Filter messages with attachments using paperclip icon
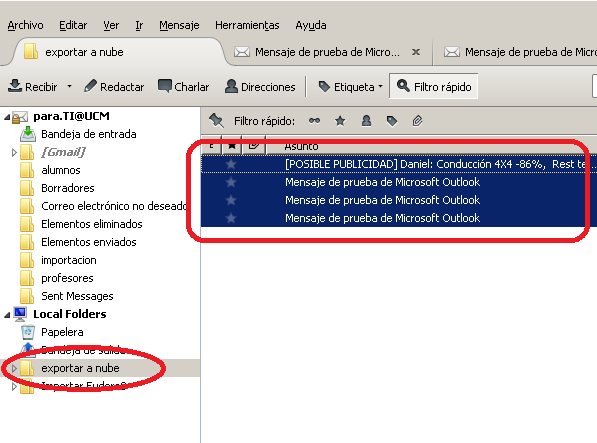Screen dimensions: 597x443 (x=417, y=121)
